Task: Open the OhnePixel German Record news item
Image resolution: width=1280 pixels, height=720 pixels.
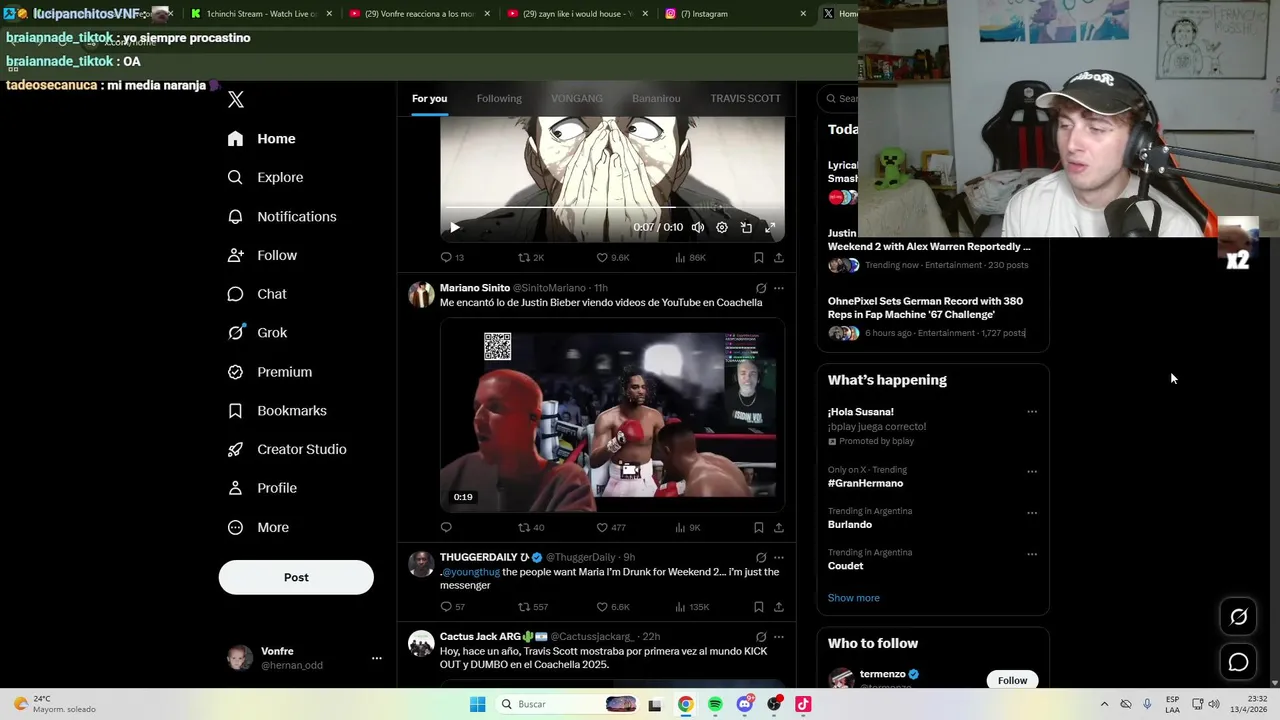Action: coord(932,317)
